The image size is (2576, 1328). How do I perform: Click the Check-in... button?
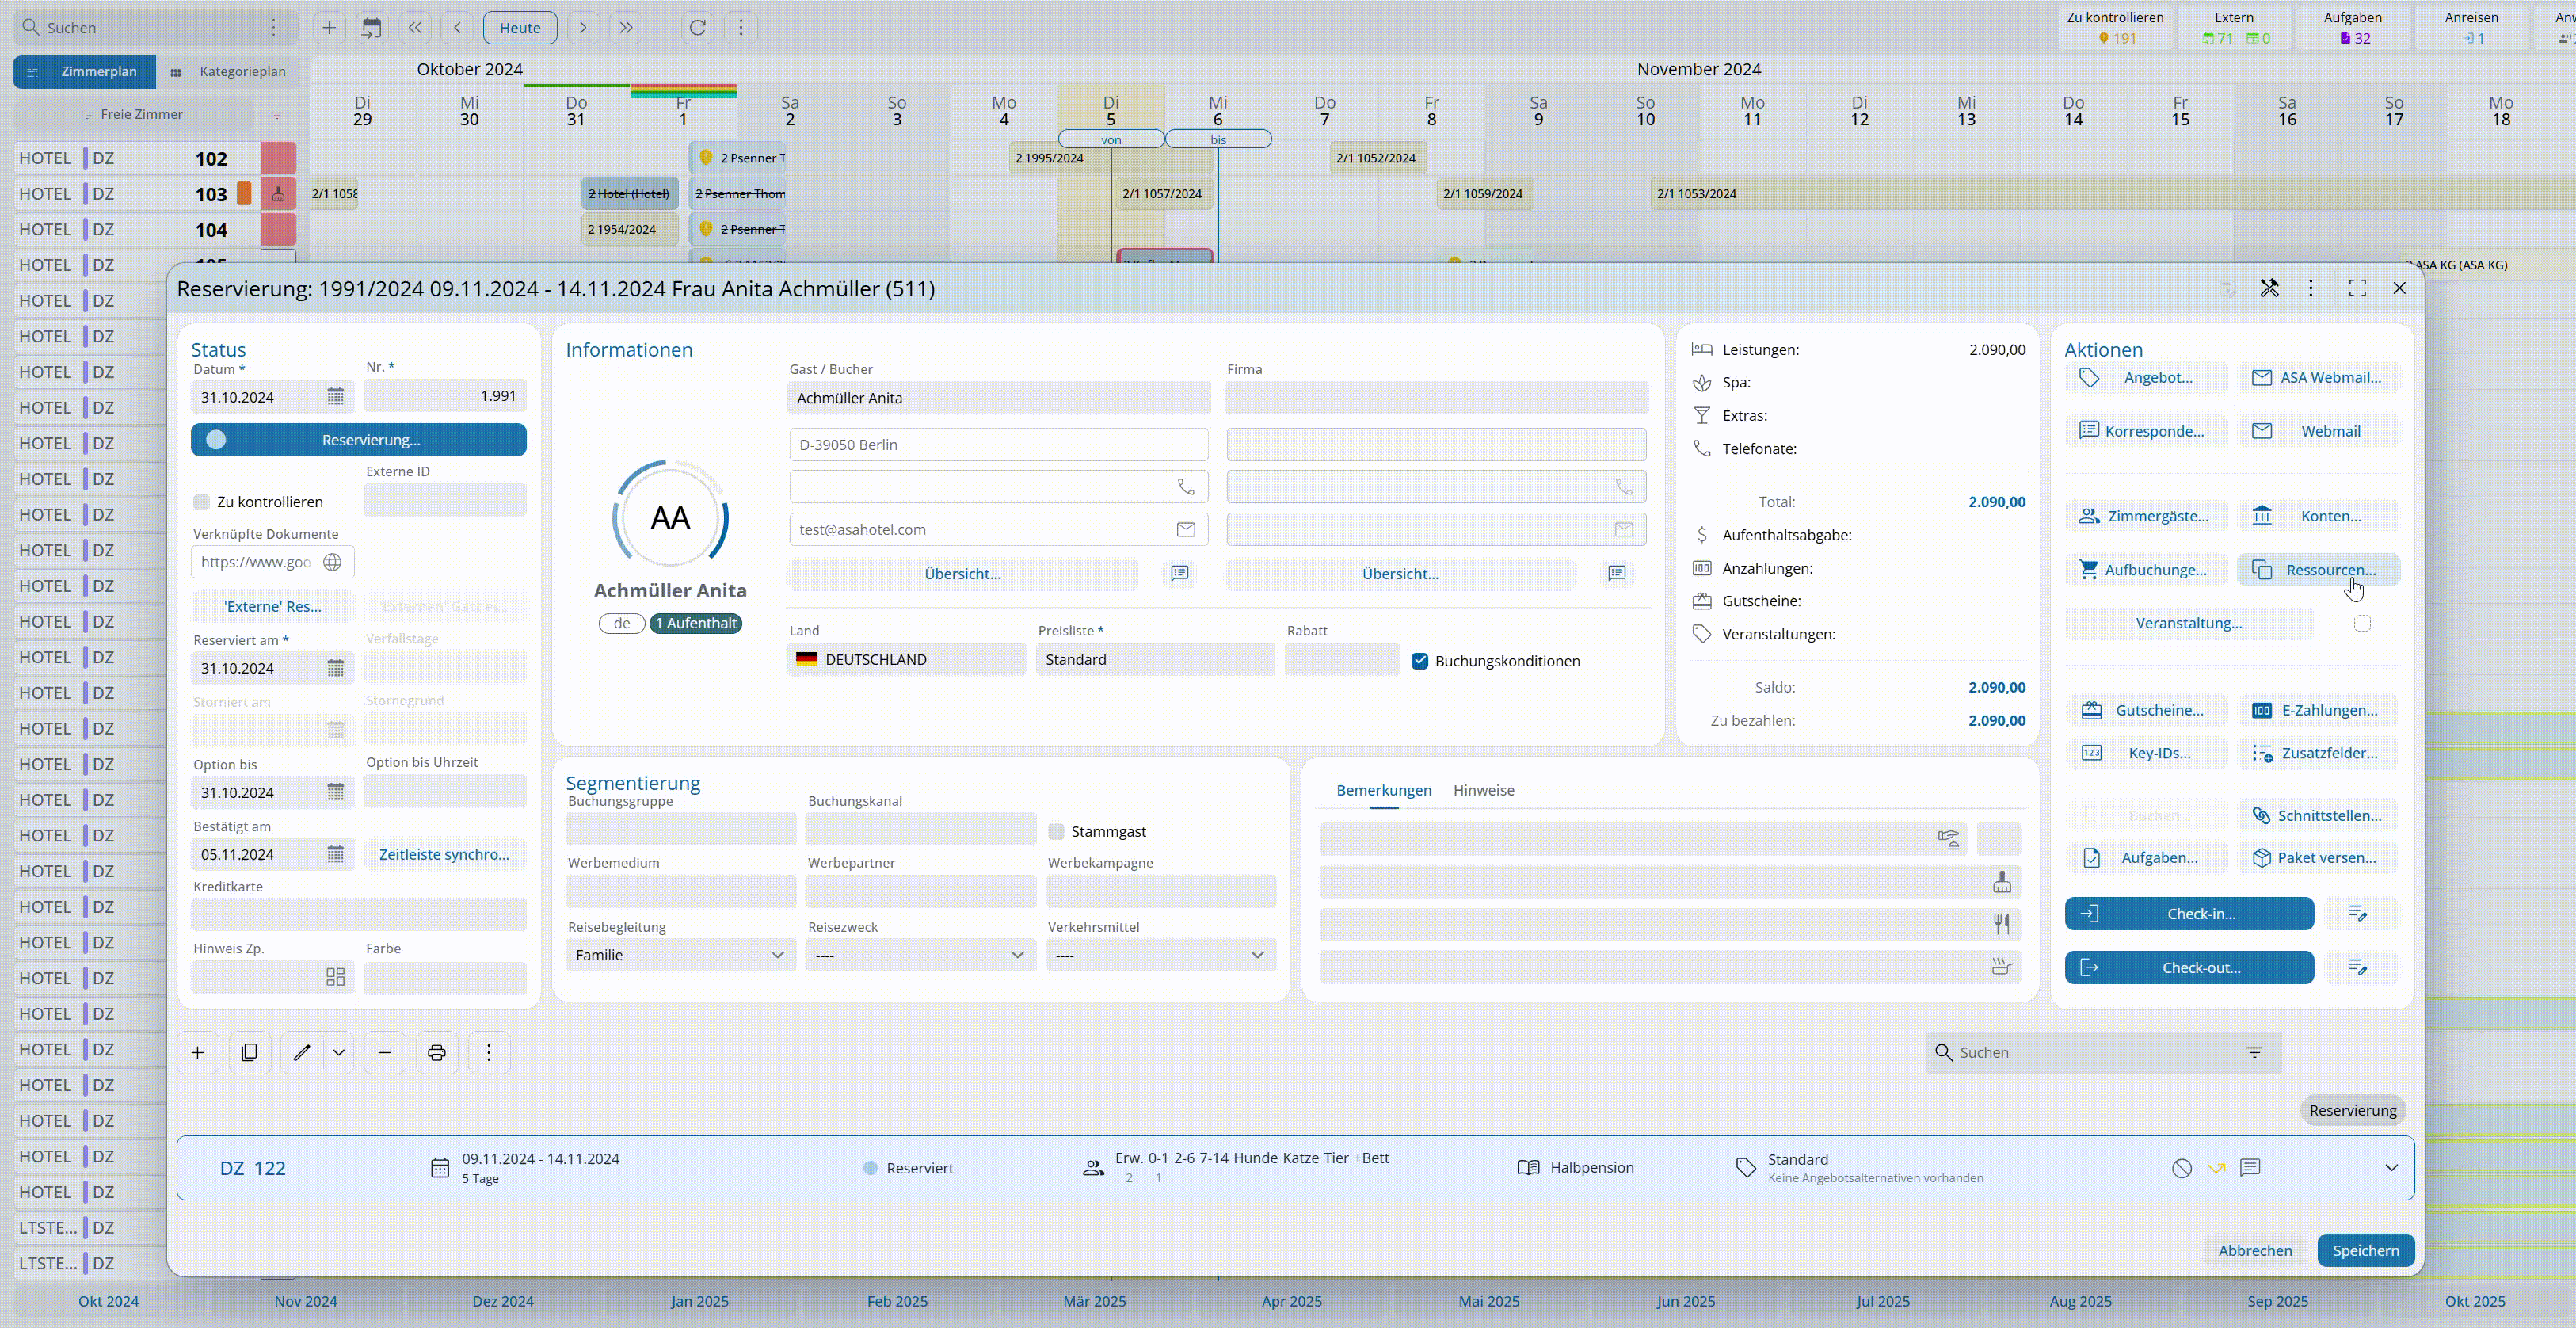tap(2189, 913)
